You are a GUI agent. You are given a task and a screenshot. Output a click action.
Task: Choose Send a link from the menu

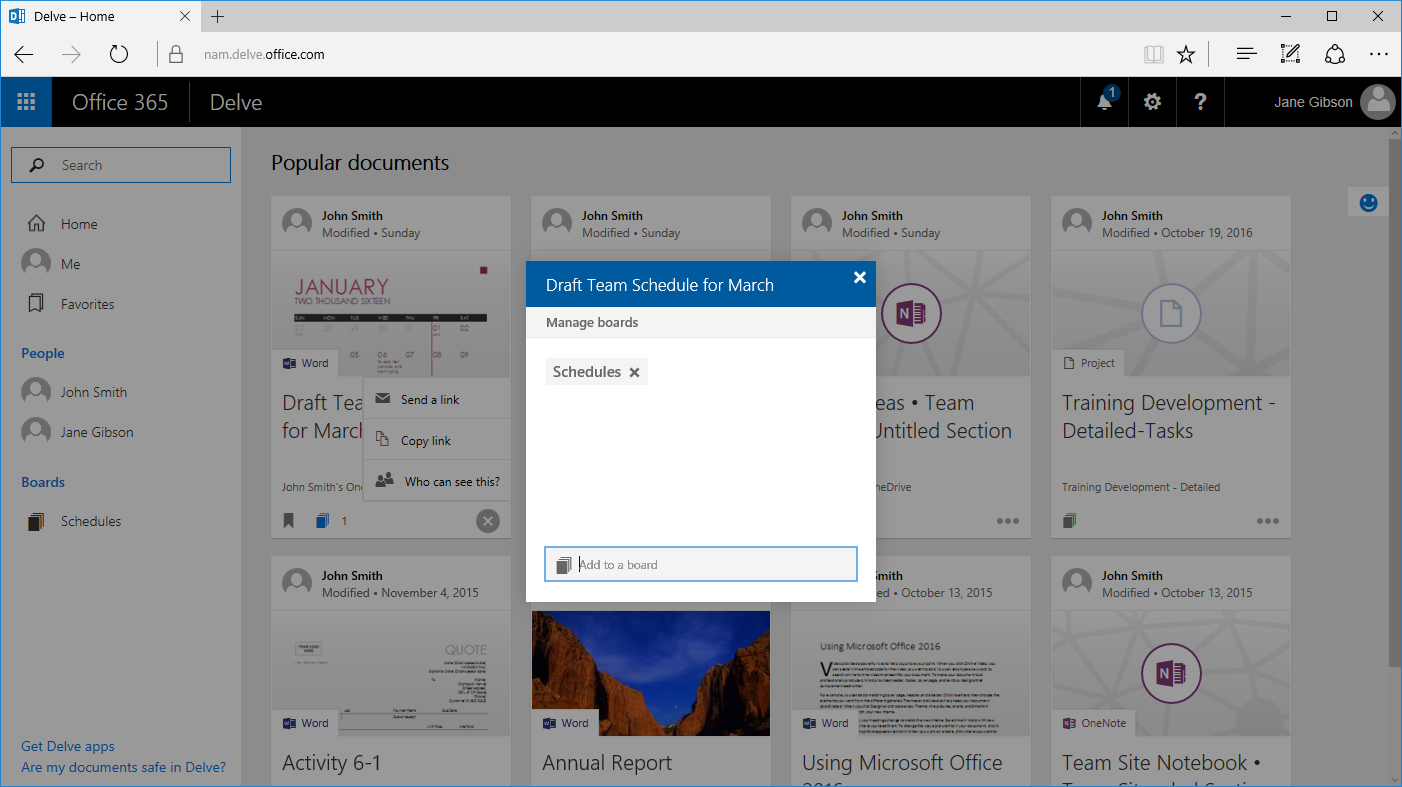(x=437, y=399)
